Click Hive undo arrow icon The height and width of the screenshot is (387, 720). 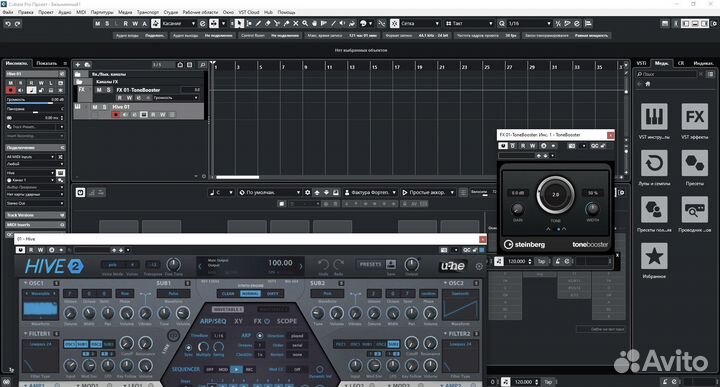[323, 264]
